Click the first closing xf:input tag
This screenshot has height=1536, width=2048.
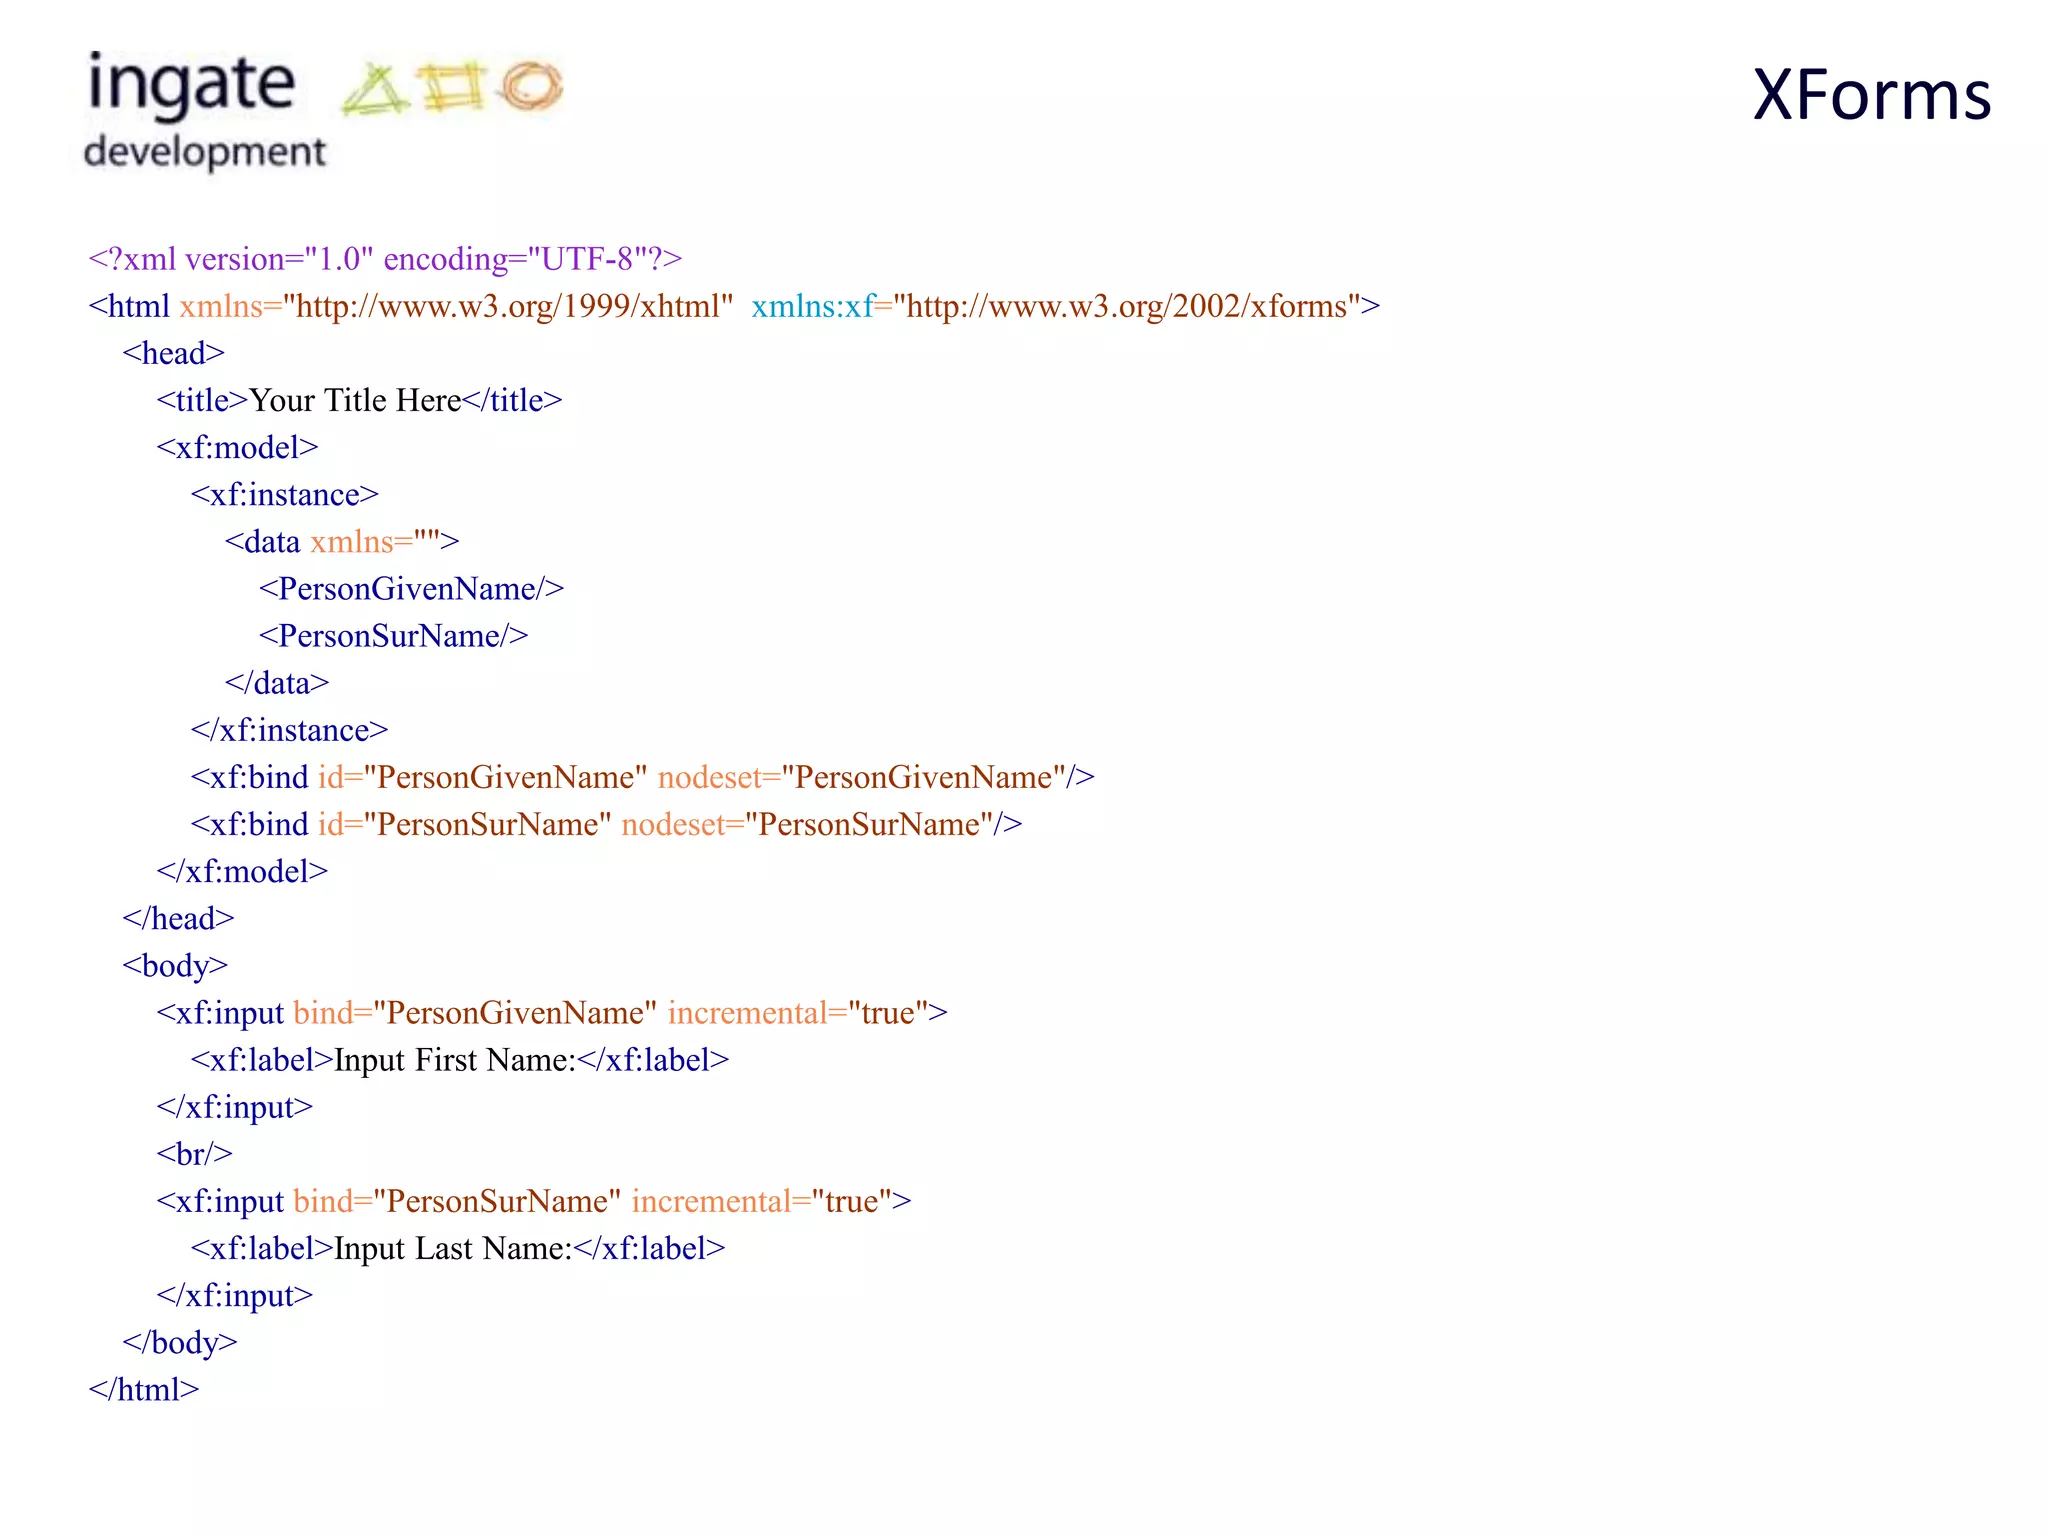pos(235,1107)
